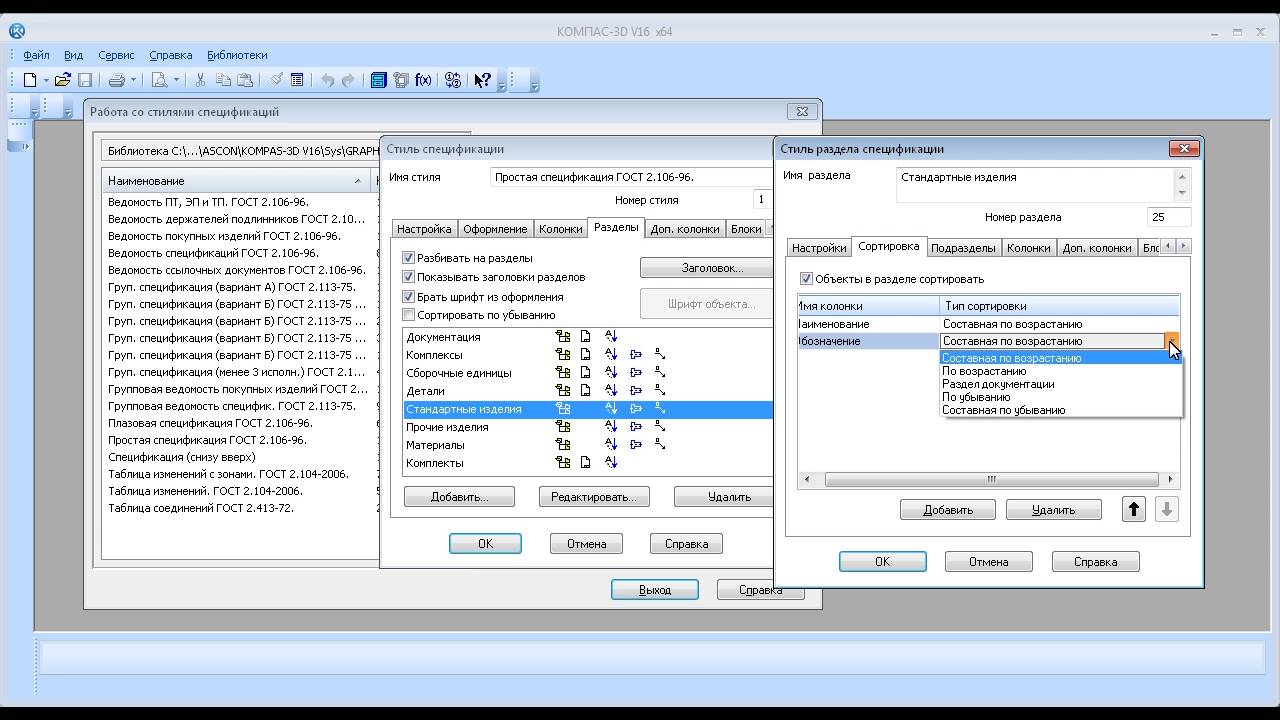Click the numbering 1-2 swap toolbar icon
This screenshot has width=1280, height=720.
(x=453, y=80)
